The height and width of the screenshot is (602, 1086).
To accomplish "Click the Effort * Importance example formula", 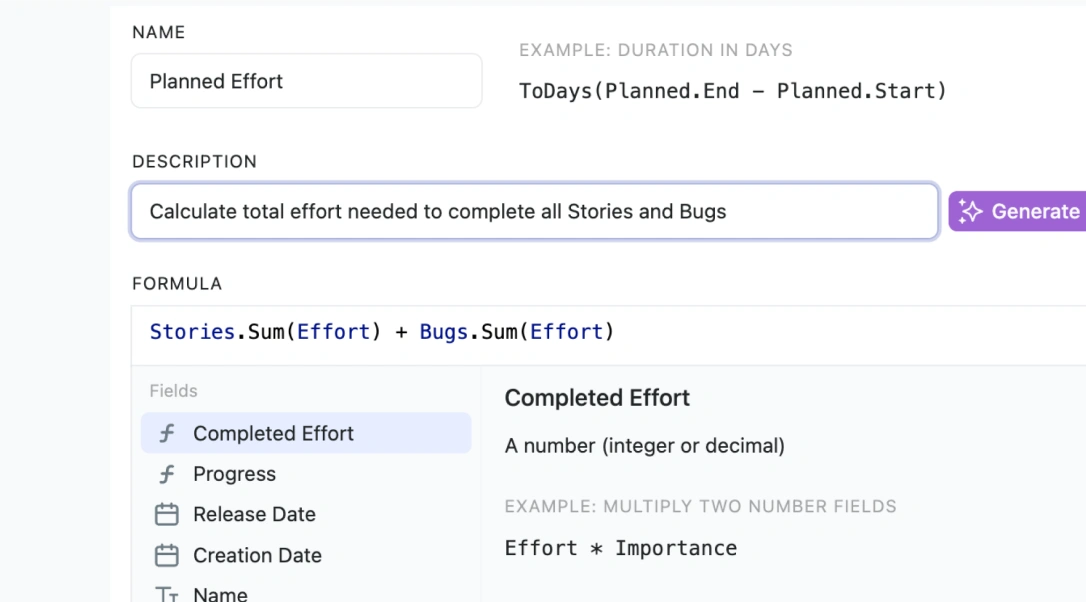I will tap(620, 548).
